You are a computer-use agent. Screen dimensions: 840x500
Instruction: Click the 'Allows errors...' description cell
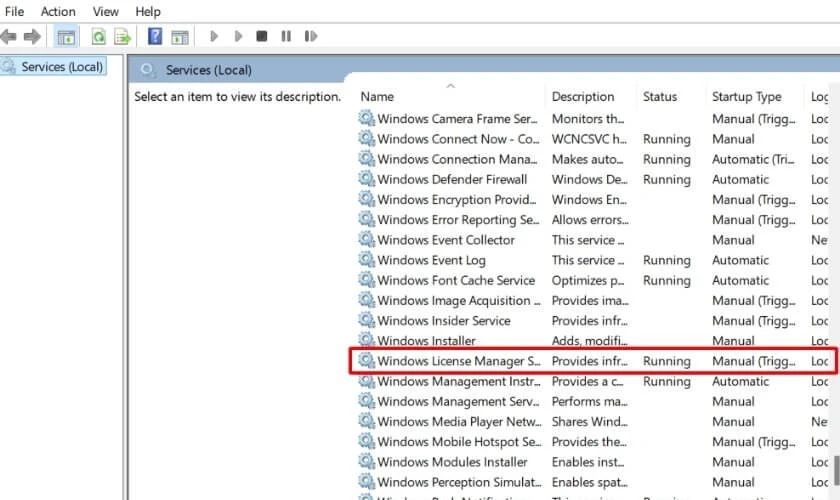pos(590,220)
